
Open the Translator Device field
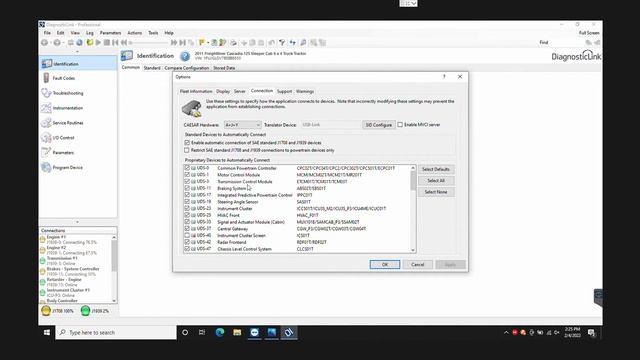pyautogui.click(x=330, y=124)
